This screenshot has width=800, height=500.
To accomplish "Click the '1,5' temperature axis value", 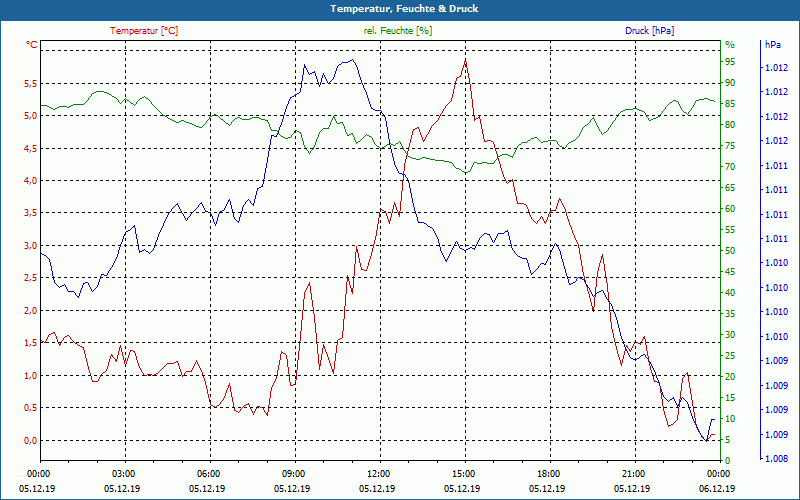I will tap(31, 342).
